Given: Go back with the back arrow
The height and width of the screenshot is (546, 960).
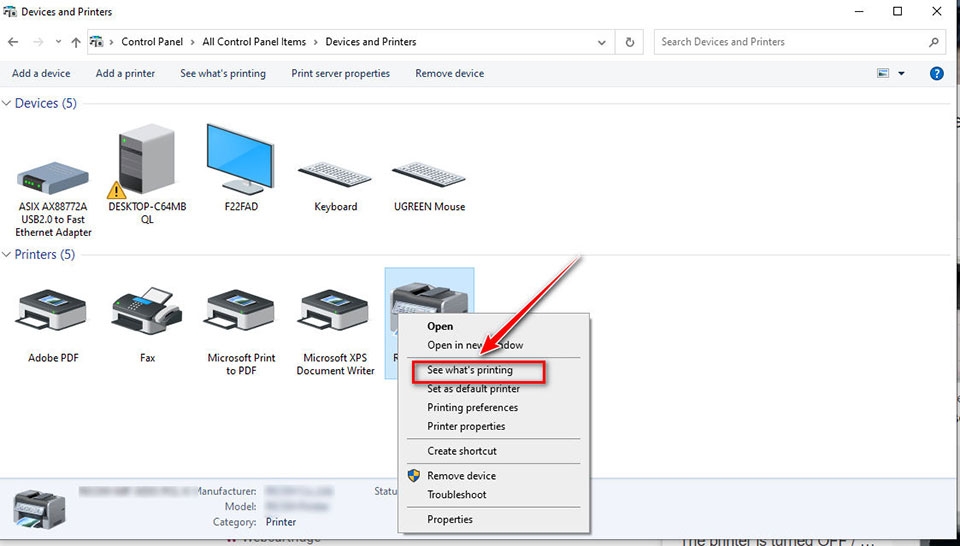Looking at the screenshot, I should 13,42.
